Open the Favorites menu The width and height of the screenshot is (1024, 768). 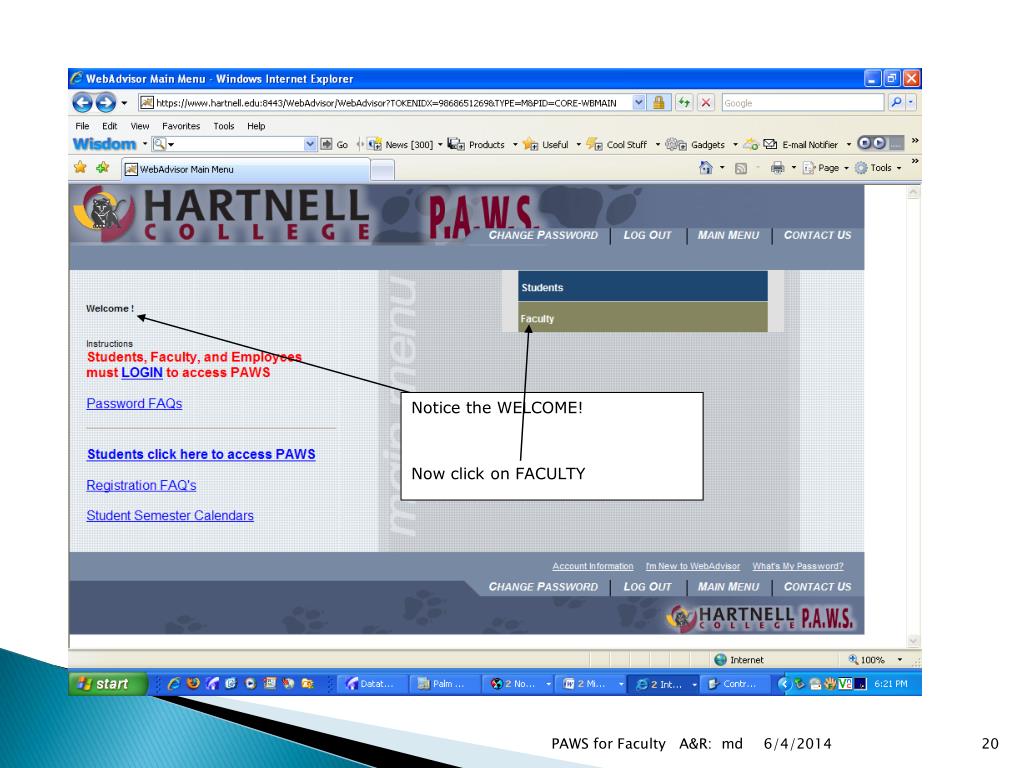pos(181,126)
